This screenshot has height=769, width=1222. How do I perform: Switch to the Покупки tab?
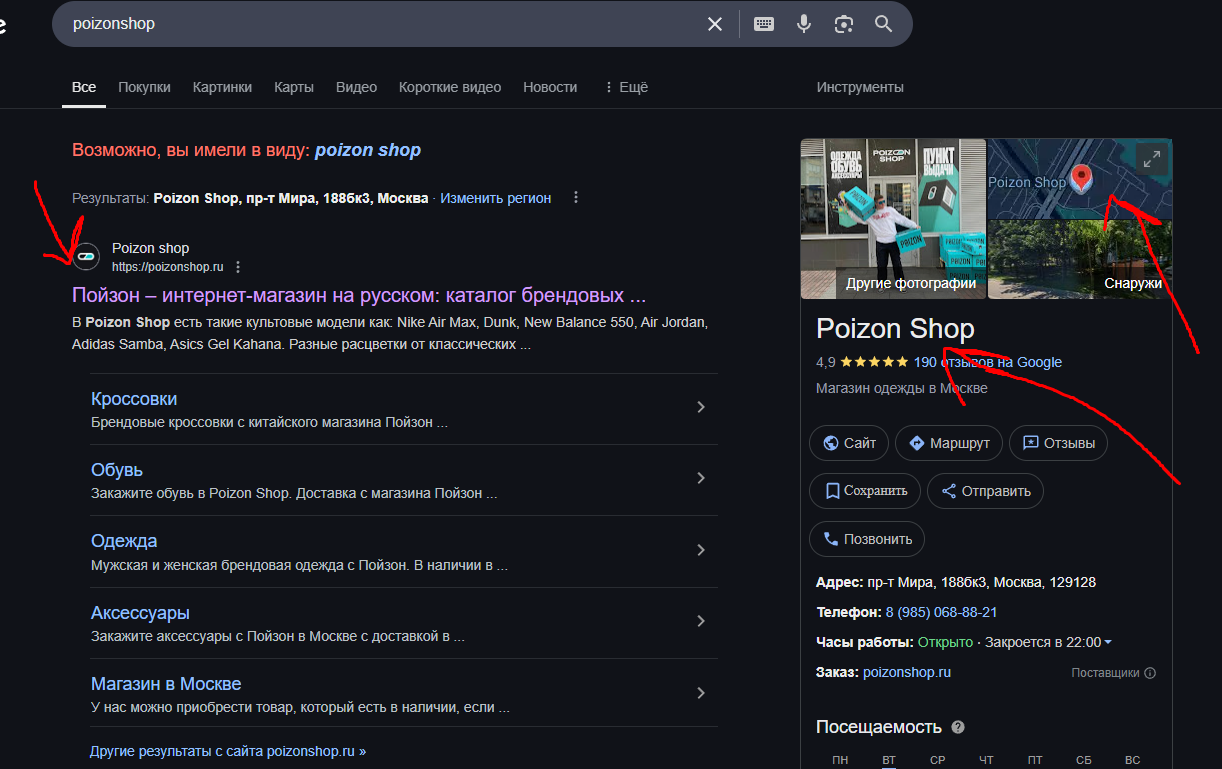click(144, 87)
